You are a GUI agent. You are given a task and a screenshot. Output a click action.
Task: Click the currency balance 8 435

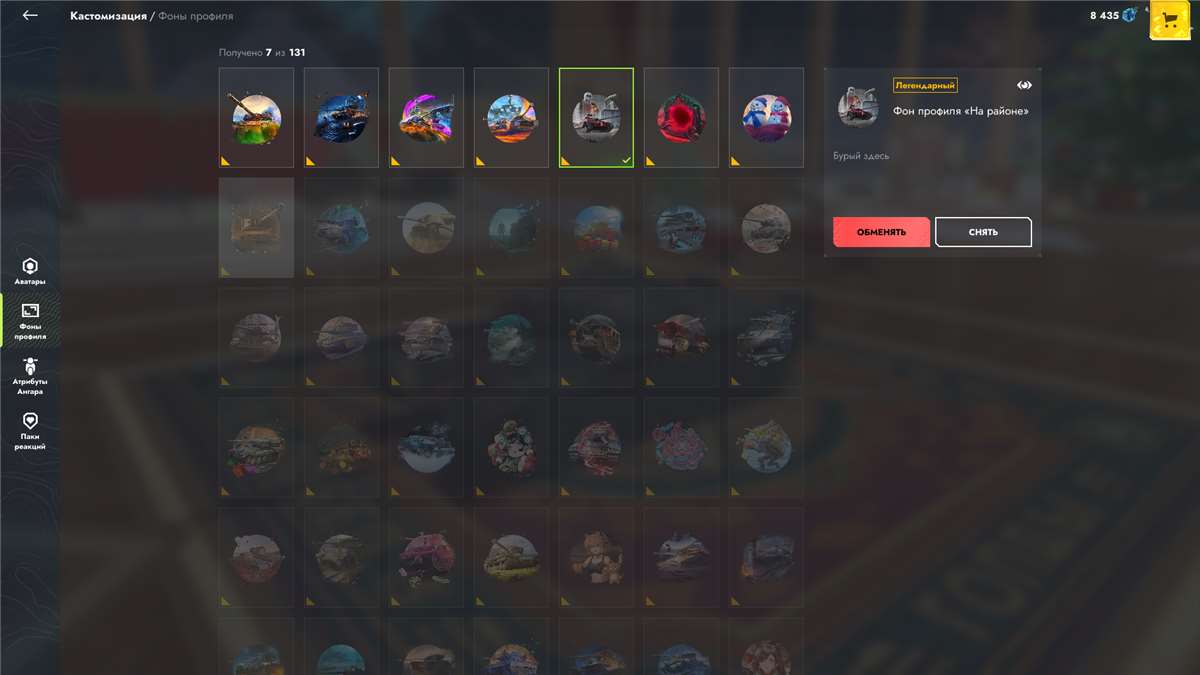point(1105,15)
